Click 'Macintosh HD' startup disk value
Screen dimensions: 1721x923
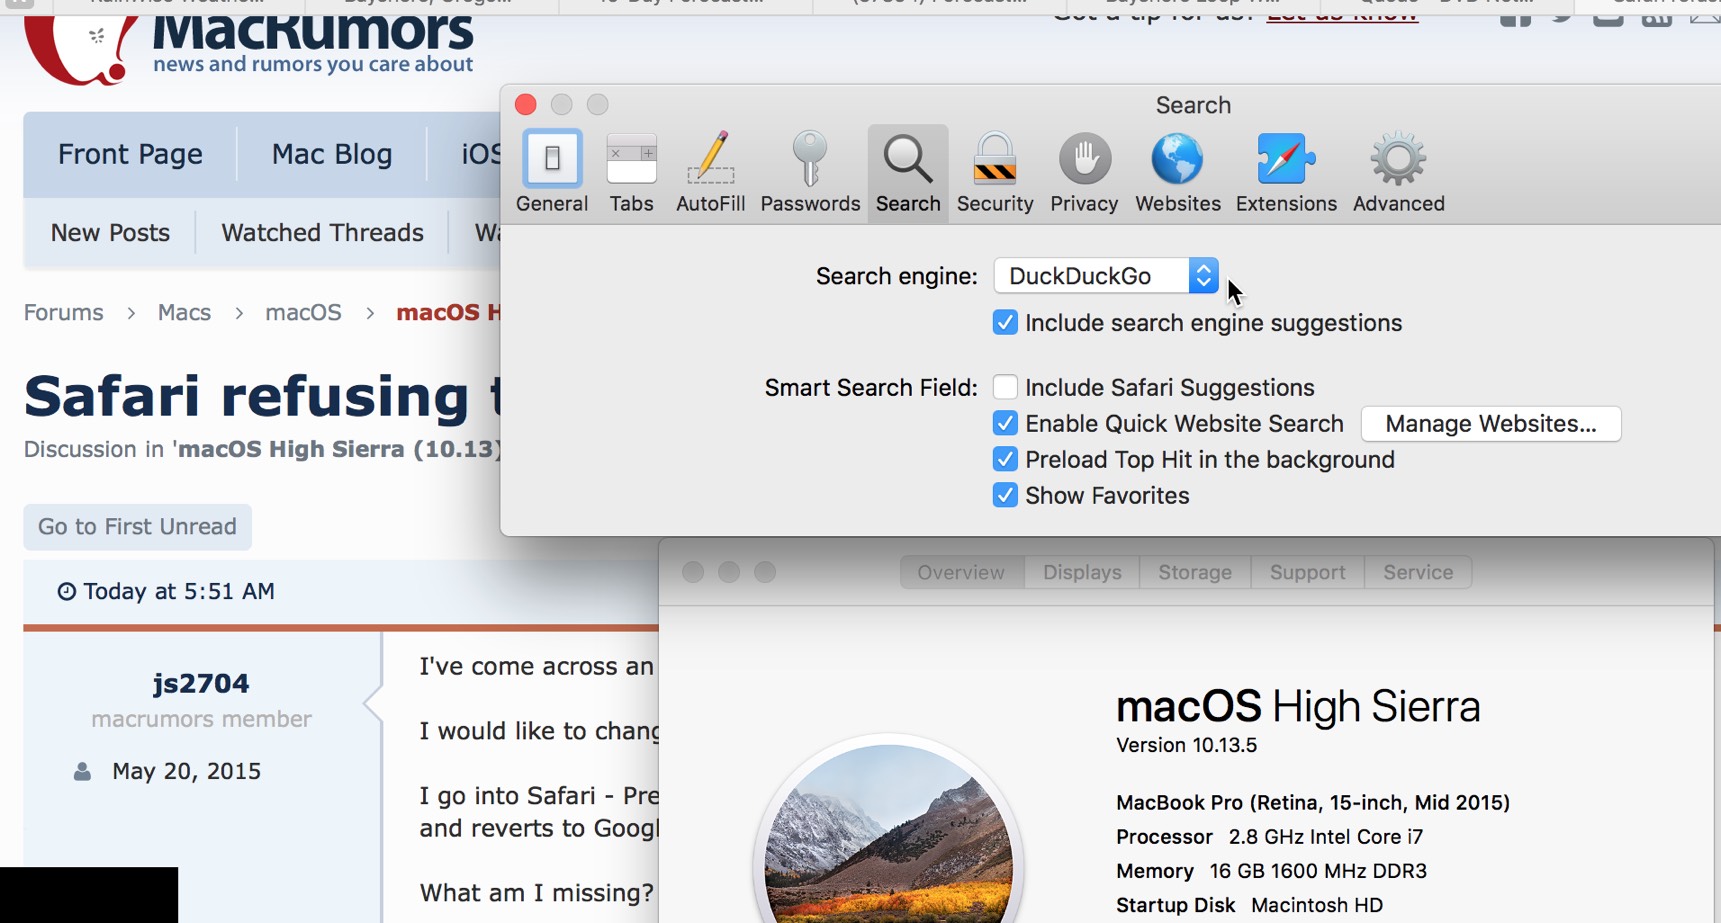point(1317,905)
